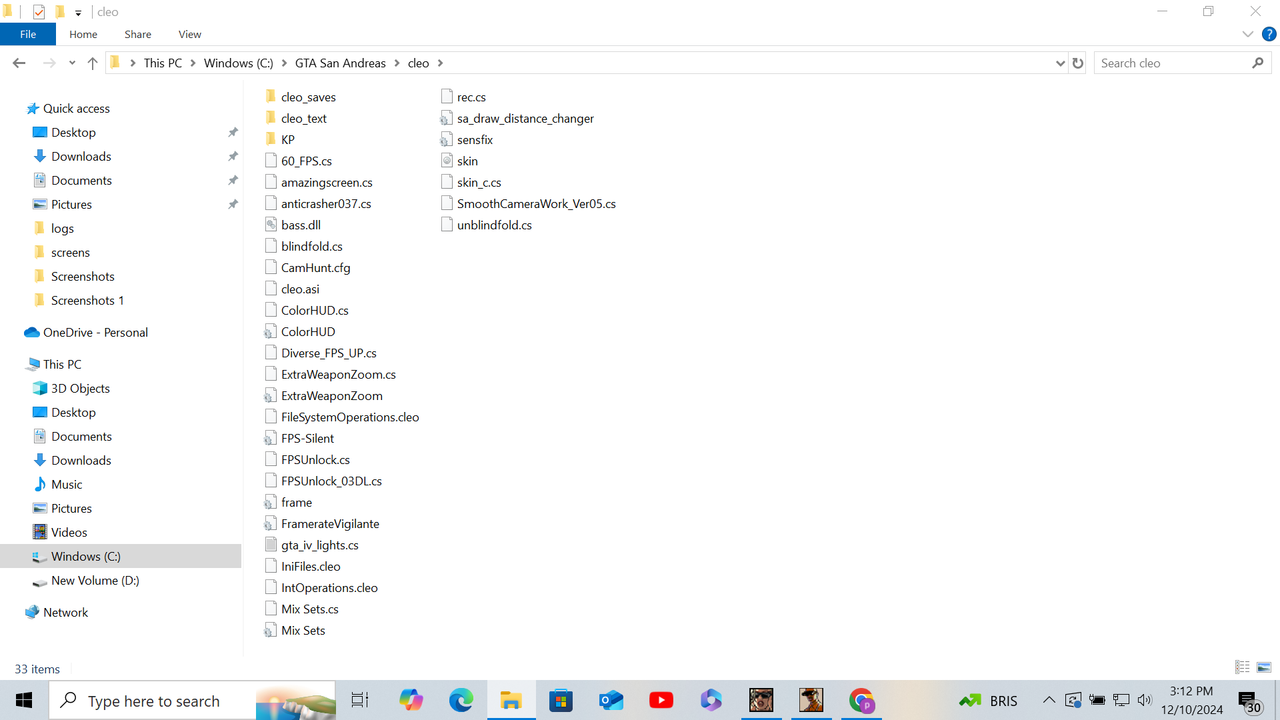Refresh the cleo folder view
Viewport: 1280px width, 720px height.
coord(1078,63)
